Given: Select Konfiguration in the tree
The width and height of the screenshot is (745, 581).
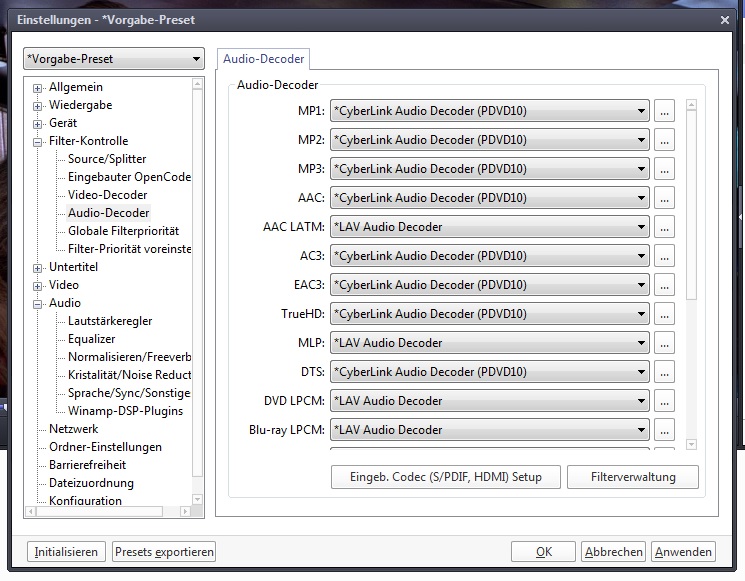Looking at the screenshot, I should pyautogui.click(x=86, y=500).
